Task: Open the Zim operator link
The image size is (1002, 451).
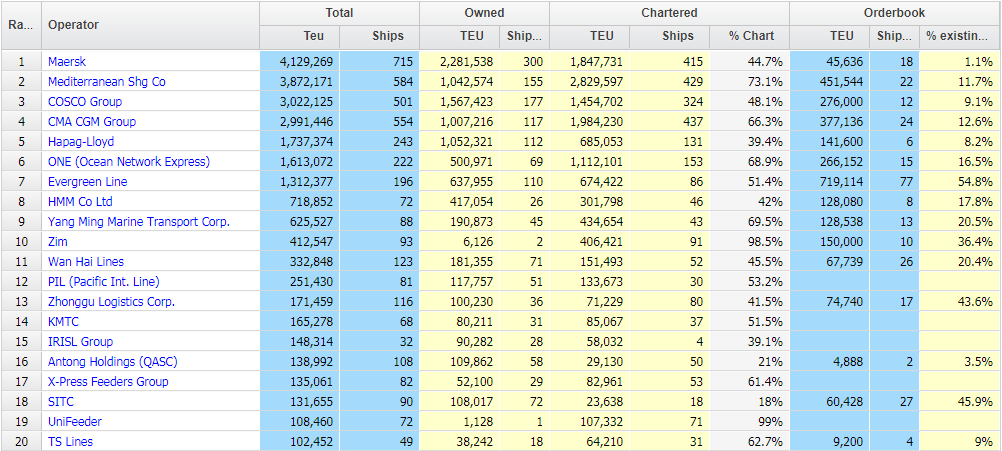Action: (58, 241)
